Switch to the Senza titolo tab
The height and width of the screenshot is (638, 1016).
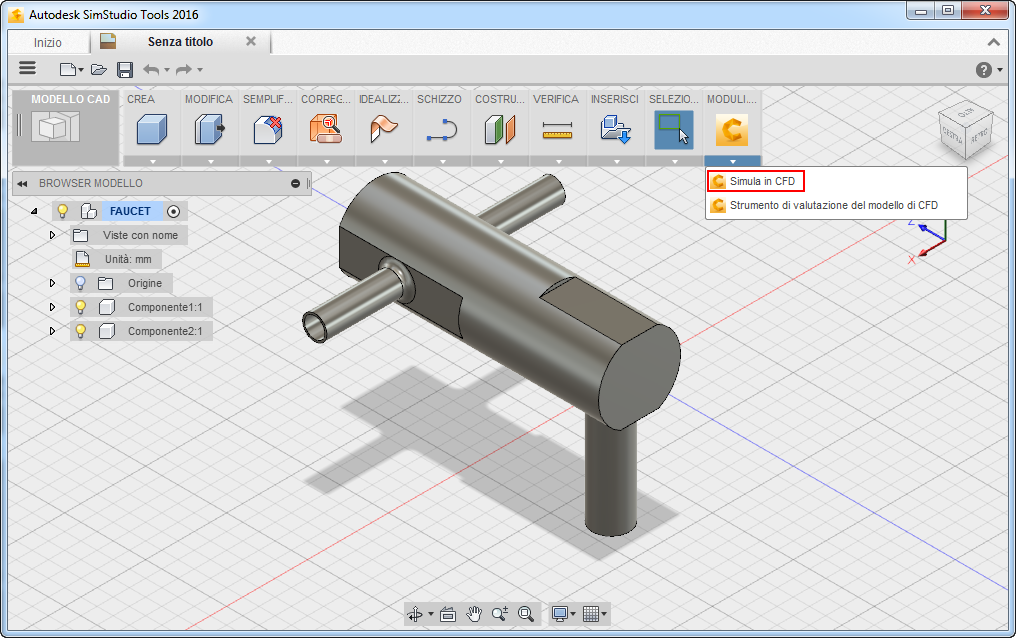(180, 41)
